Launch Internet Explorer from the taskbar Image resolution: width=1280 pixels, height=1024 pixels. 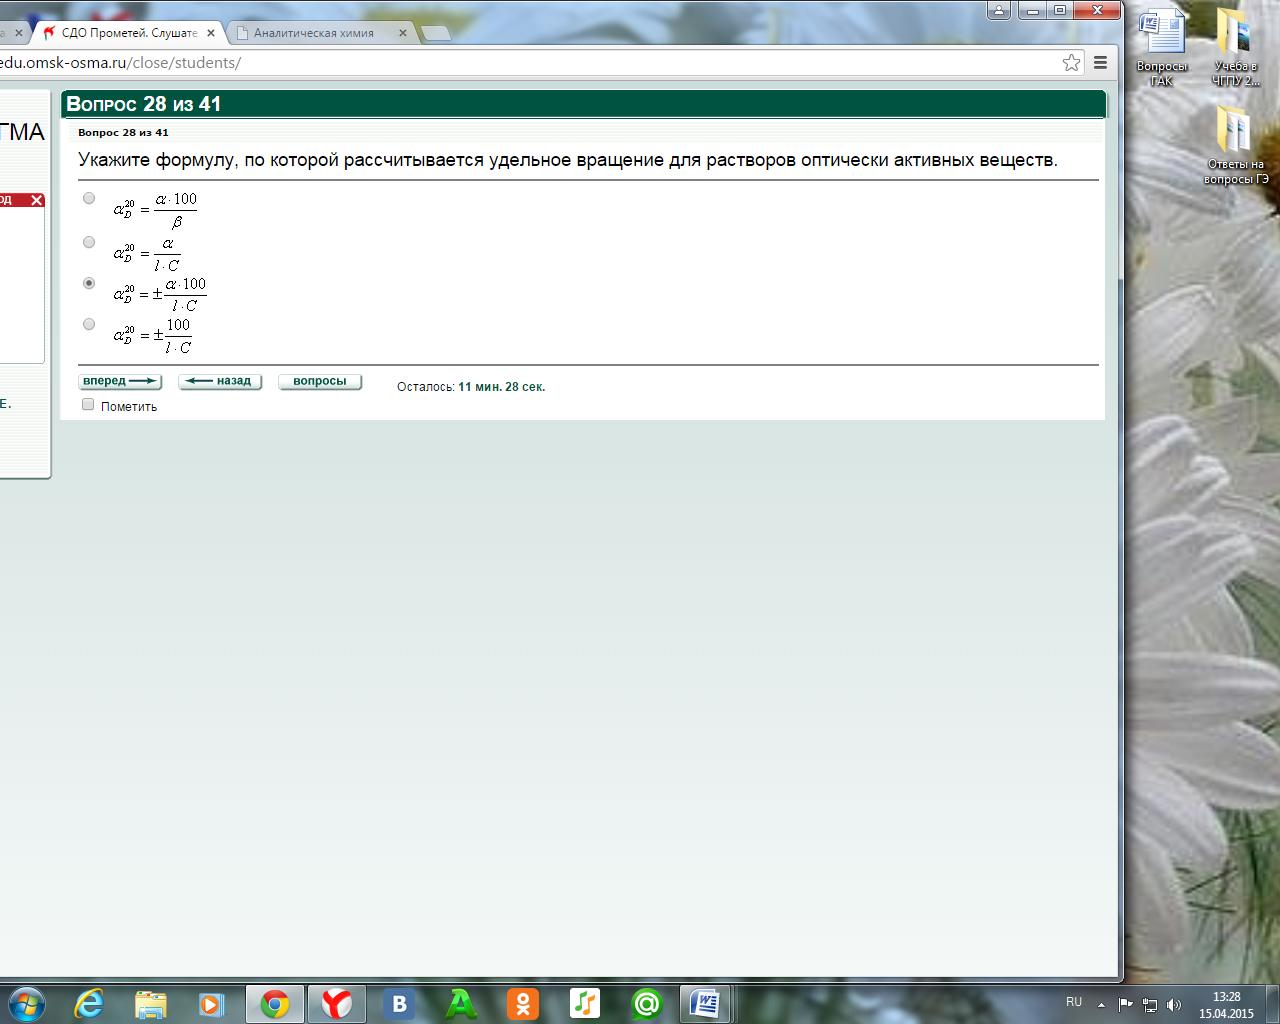[89, 1003]
